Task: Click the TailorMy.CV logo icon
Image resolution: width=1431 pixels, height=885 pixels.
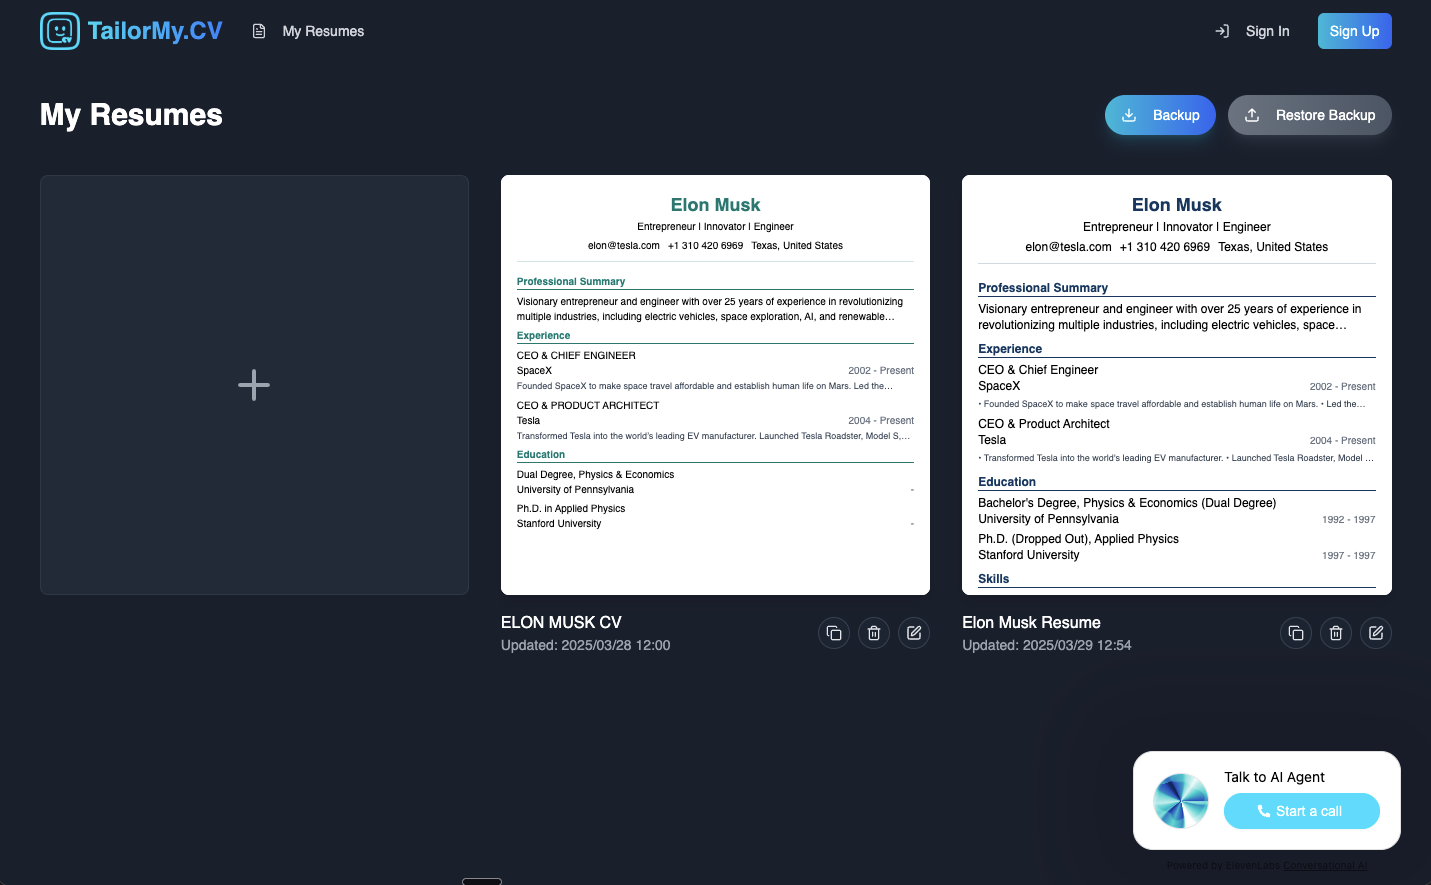Action: tap(60, 31)
